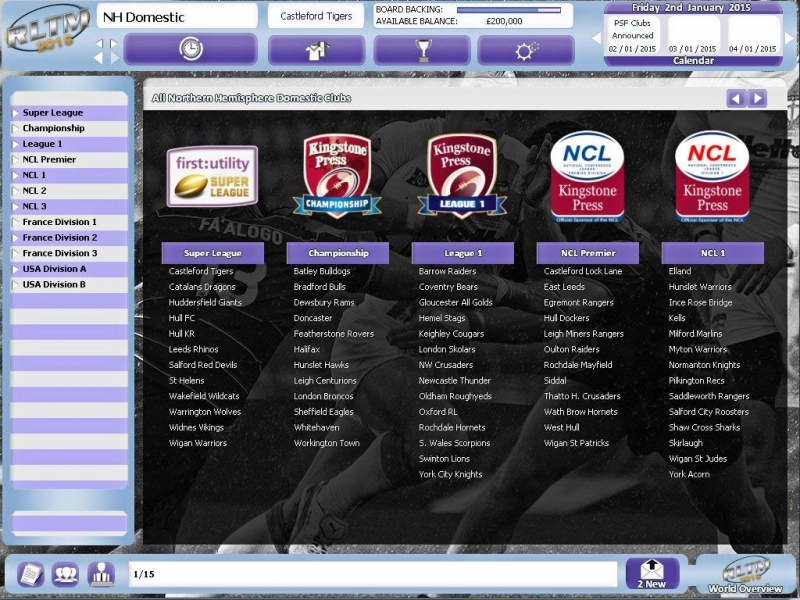This screenshot has width=800, height=600.
Task: Go to next page of clubs panel
Action: (758, 98)
